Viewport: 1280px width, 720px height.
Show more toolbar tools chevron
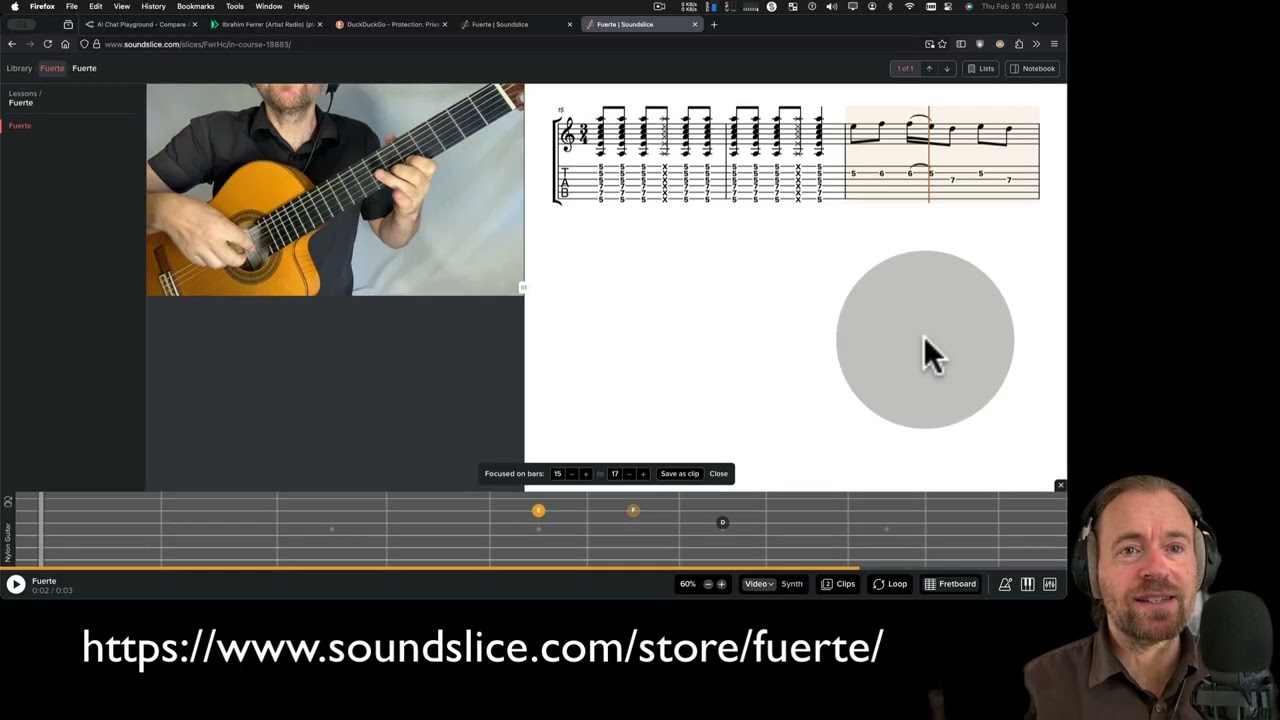[x=1036, y=44]
